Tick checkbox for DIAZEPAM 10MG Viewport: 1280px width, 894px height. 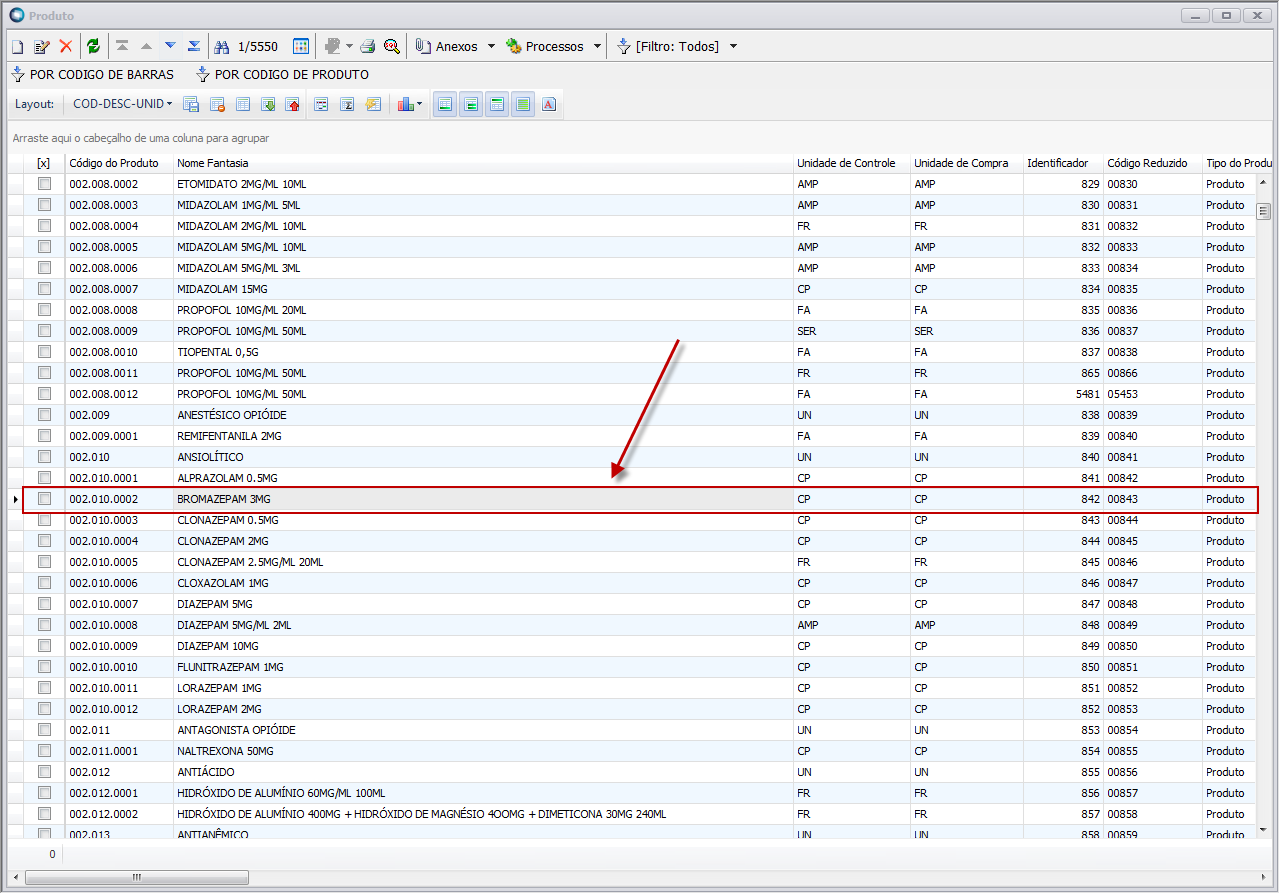[44, 646]
